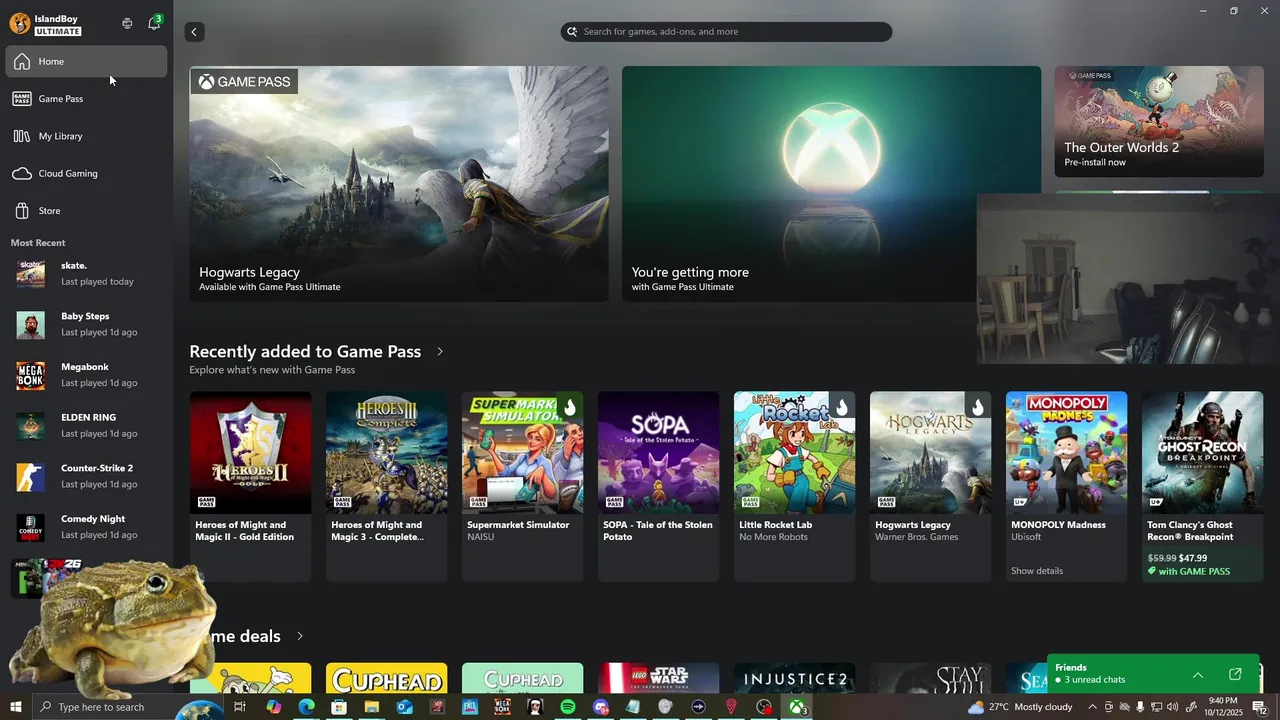Go back using the back arrow
This screenshot has height=720, width=1280.
[194, 32]
